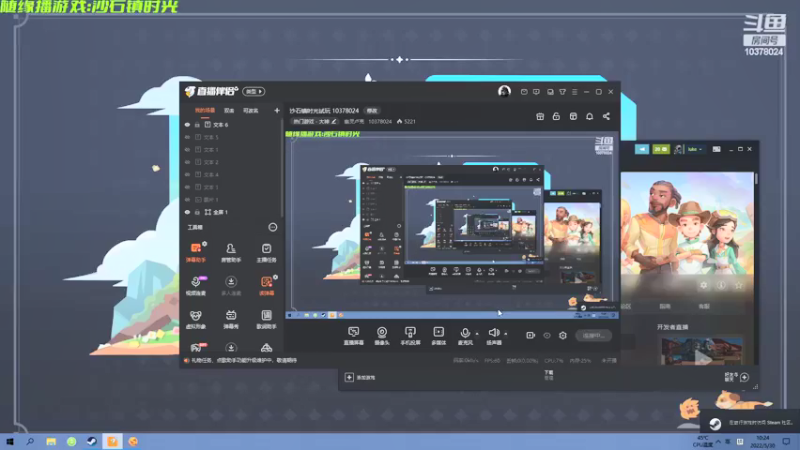Expand the speaker options arrow
The width and height of the screenshot is (800, 450).
point(506,334)
